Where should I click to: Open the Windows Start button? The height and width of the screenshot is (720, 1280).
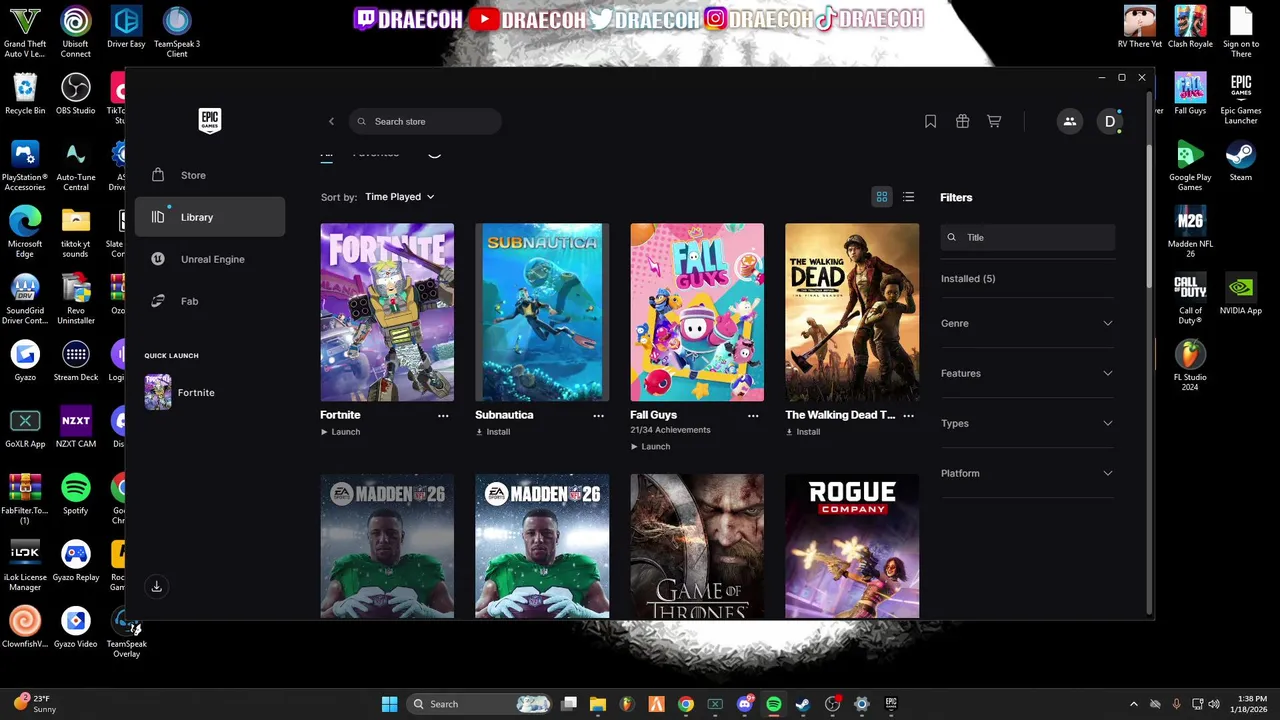coord(389,704)
